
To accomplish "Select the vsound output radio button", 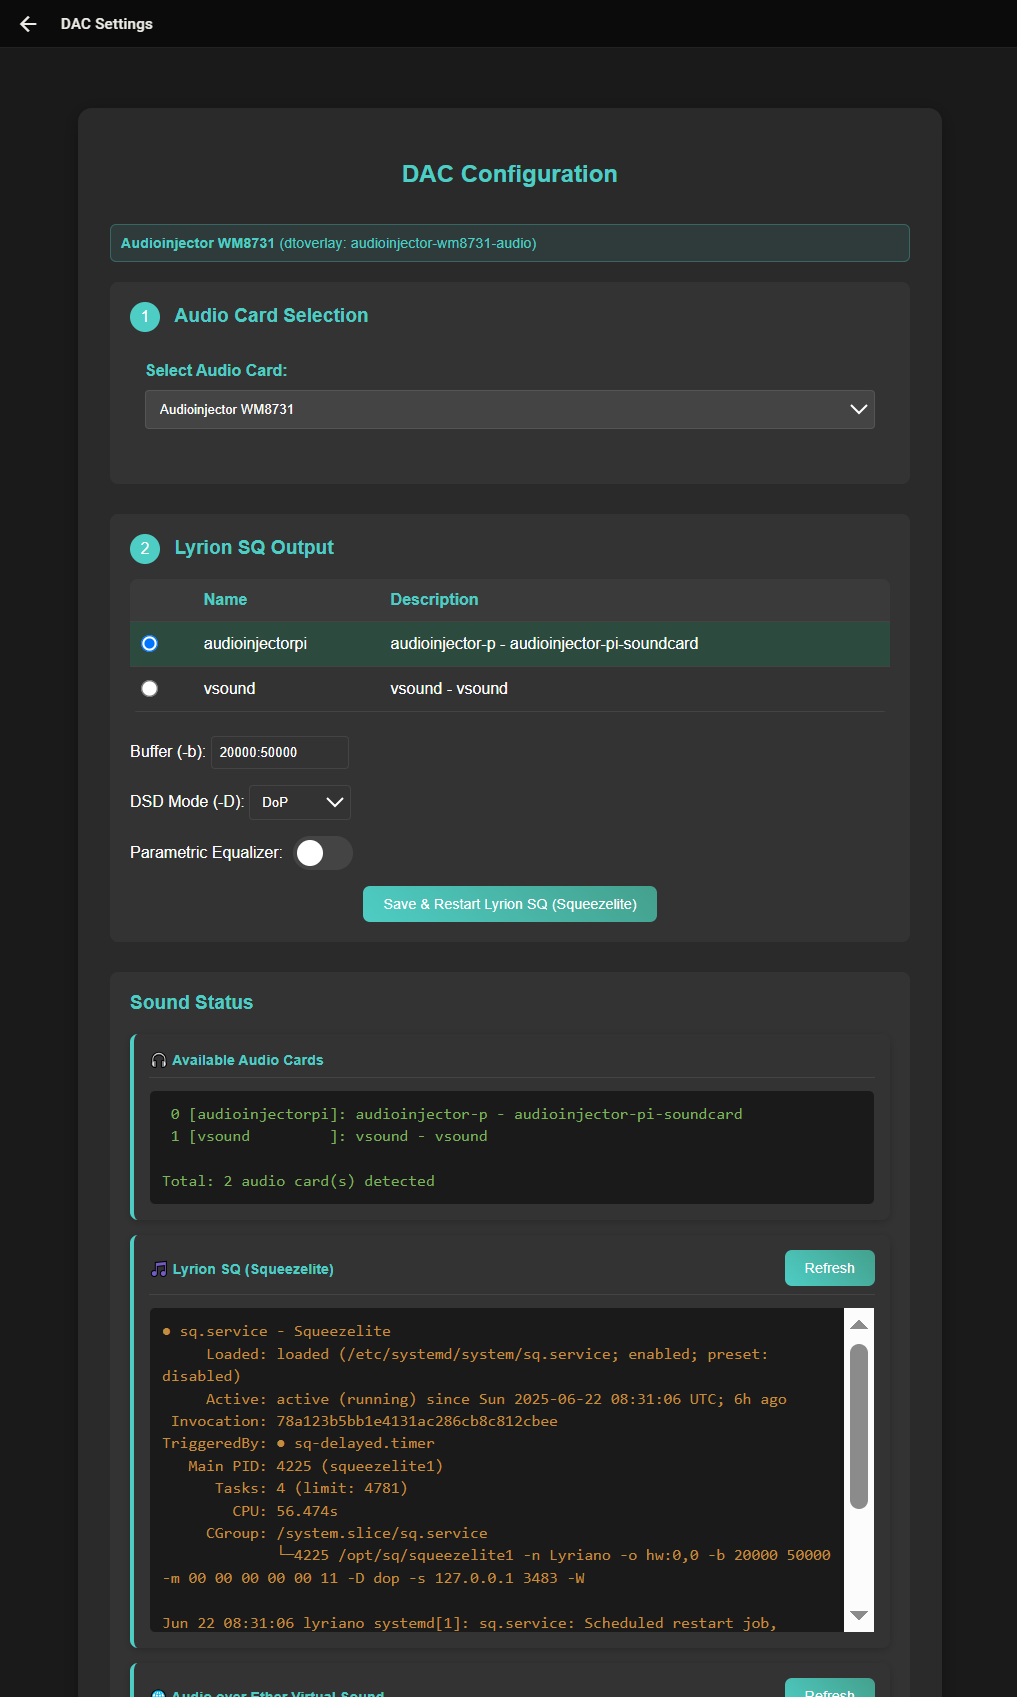I will tap(150, 689).
